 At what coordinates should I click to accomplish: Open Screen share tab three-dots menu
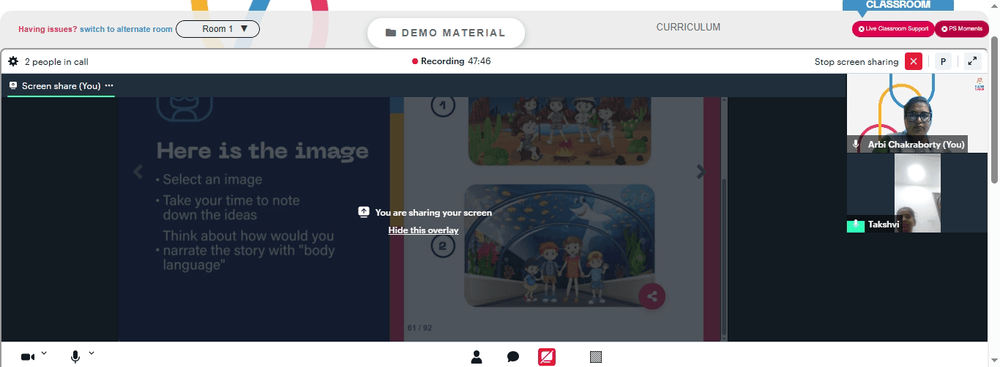109,86
